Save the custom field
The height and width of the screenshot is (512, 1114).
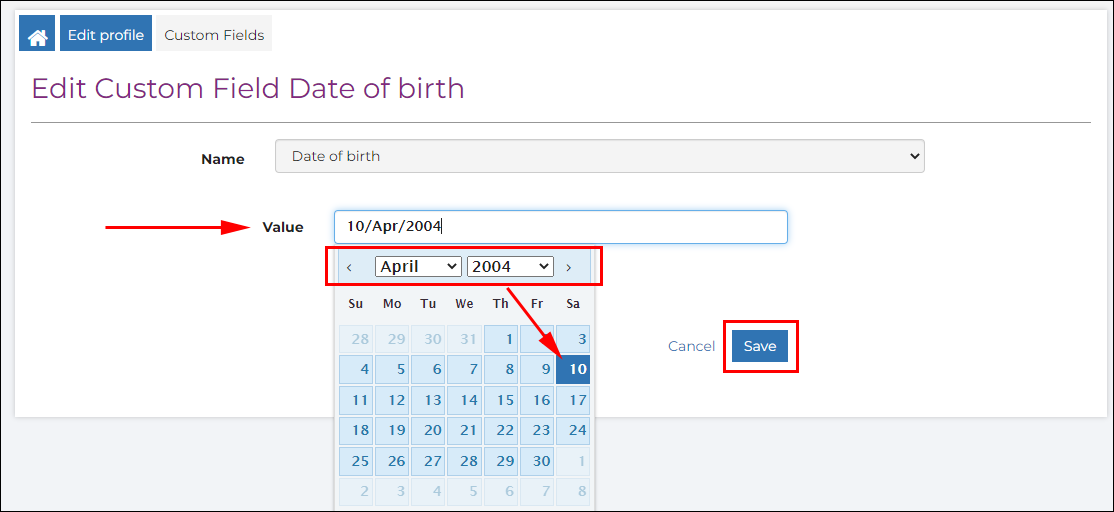click(x=759, y=346)
